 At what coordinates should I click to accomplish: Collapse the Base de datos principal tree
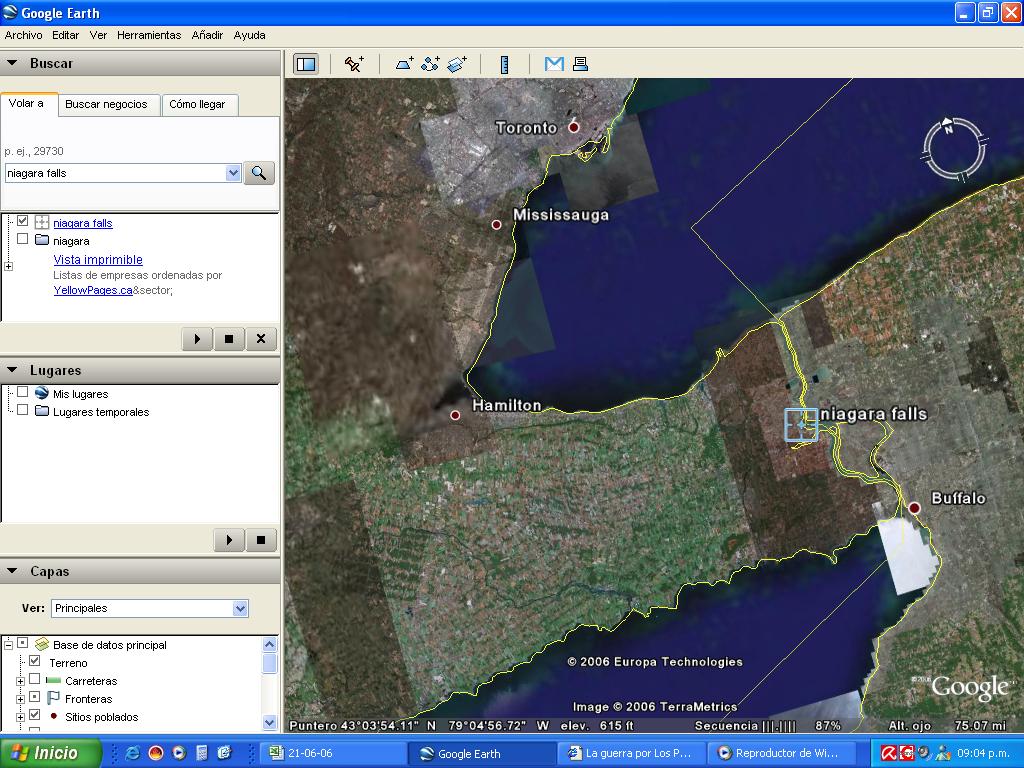8,645
